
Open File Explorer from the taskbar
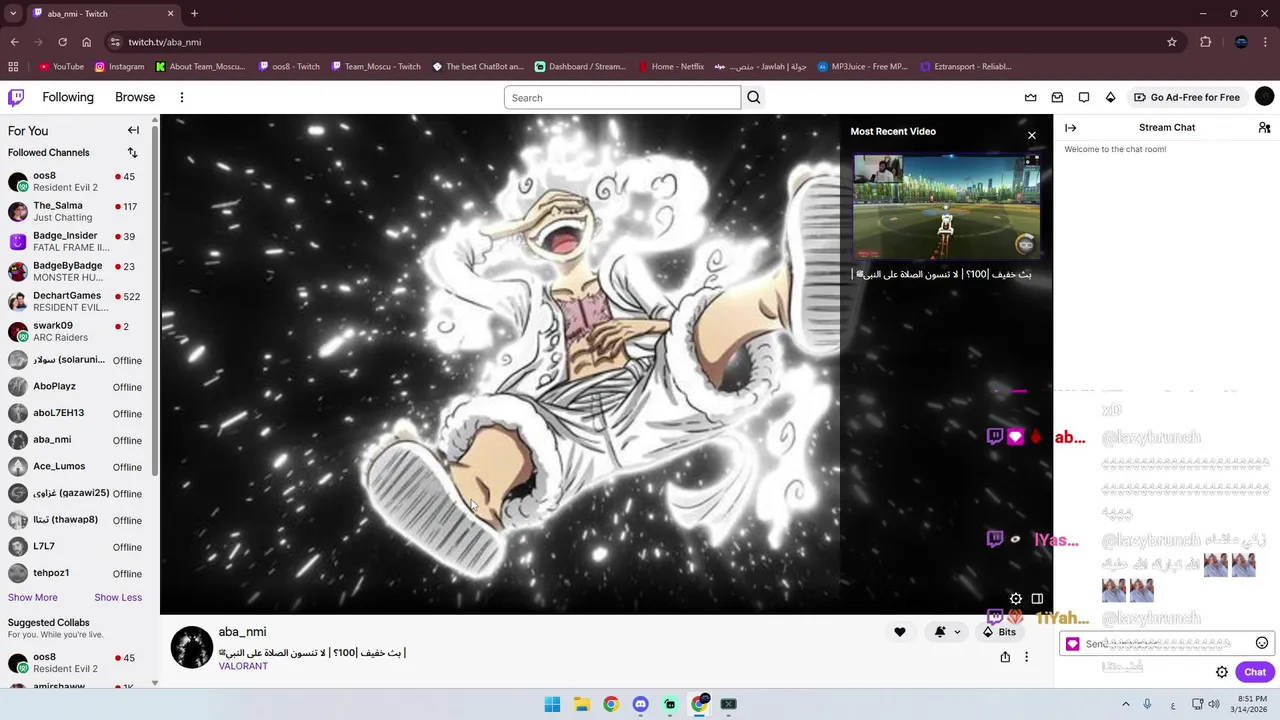tap(581, 704)
